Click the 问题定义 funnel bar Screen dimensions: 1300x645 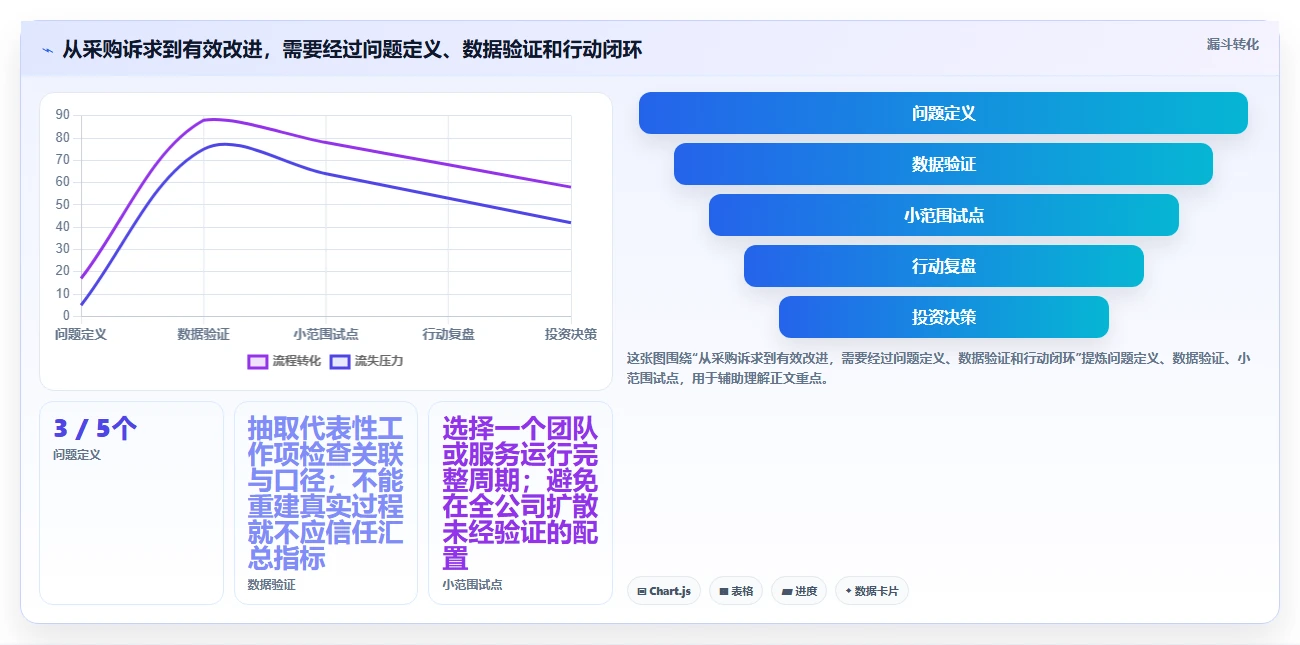coord(943,113)
